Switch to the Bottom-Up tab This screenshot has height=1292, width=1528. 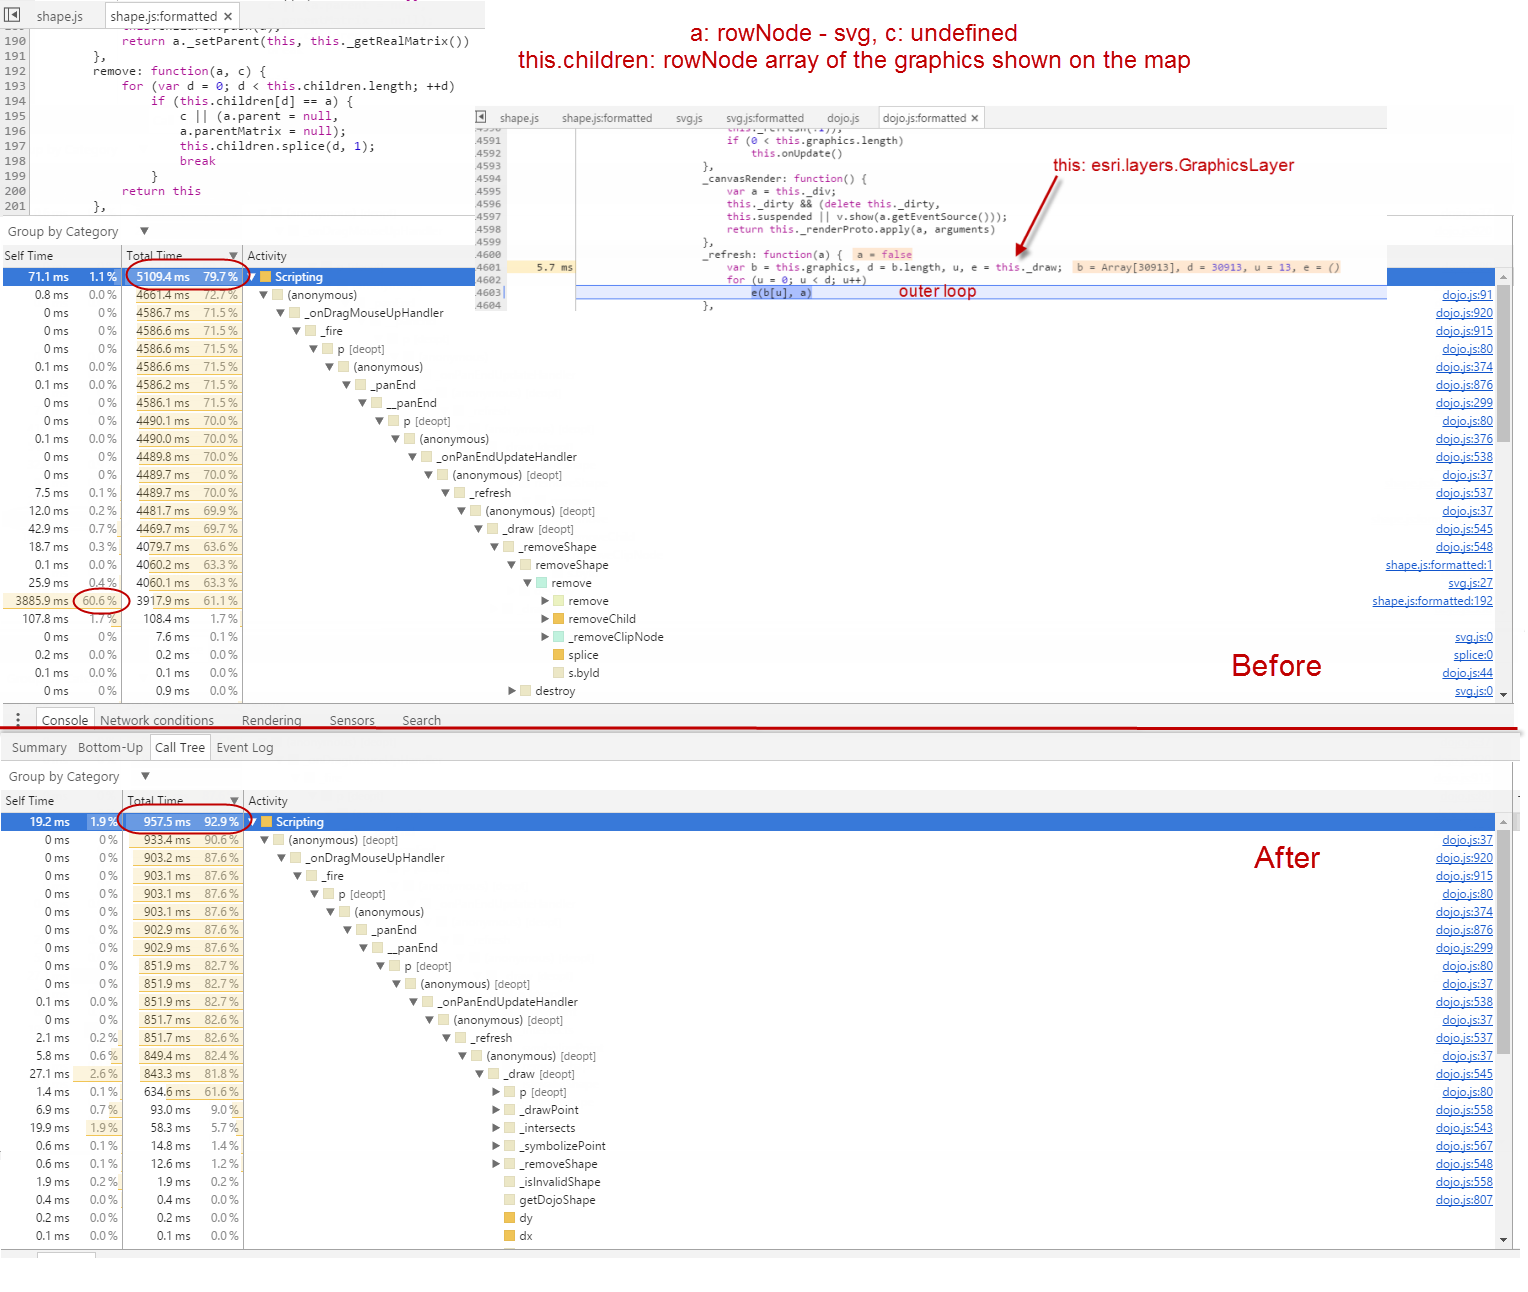[x=110, y=747]
